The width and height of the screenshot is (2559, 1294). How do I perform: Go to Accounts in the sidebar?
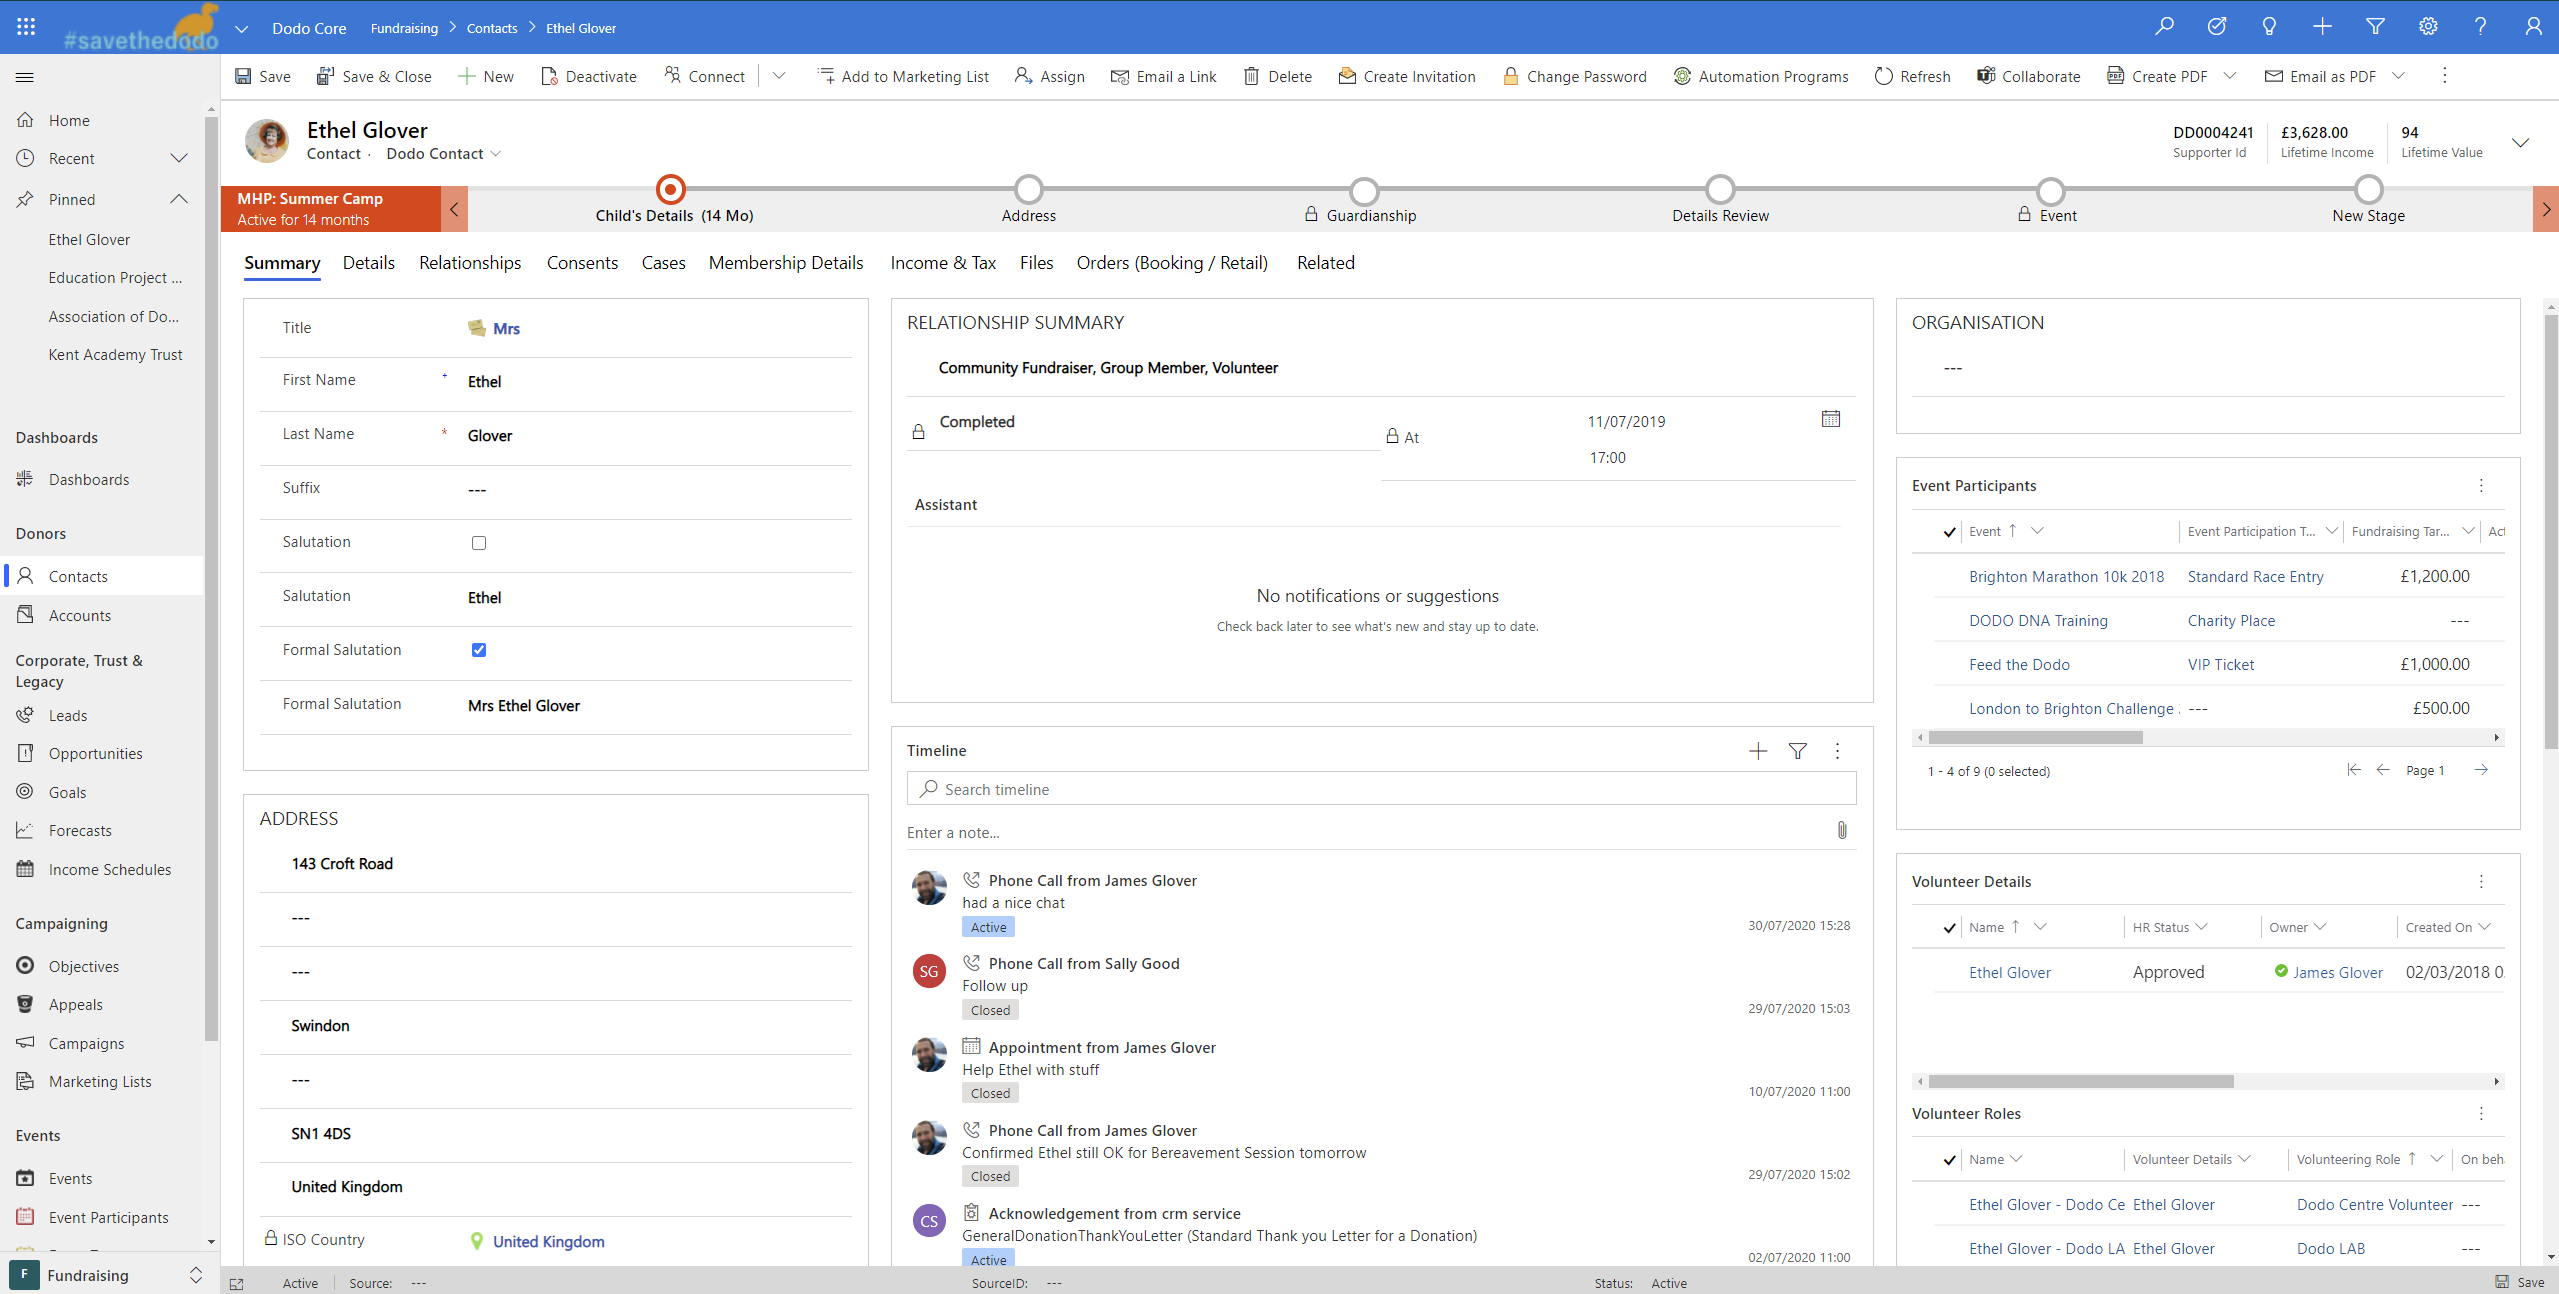(80, 616)
